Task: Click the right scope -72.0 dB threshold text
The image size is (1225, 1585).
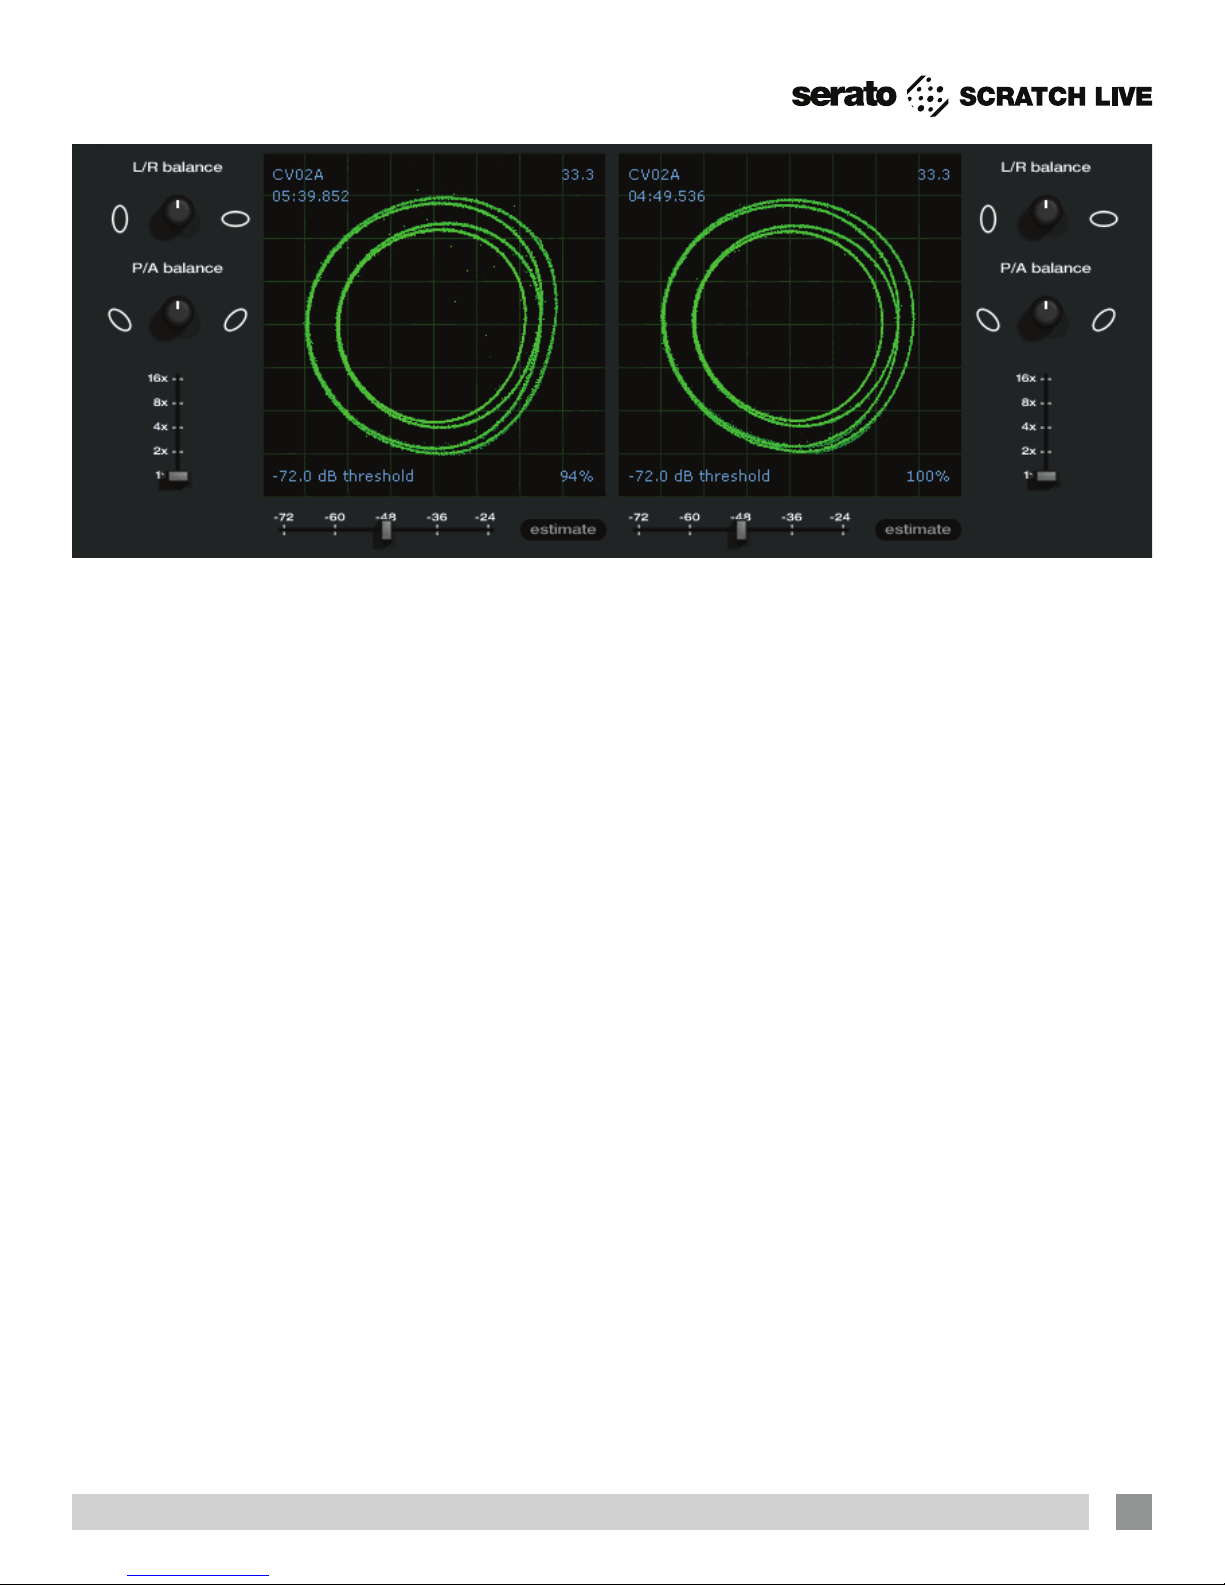Action: click(699, 477)
